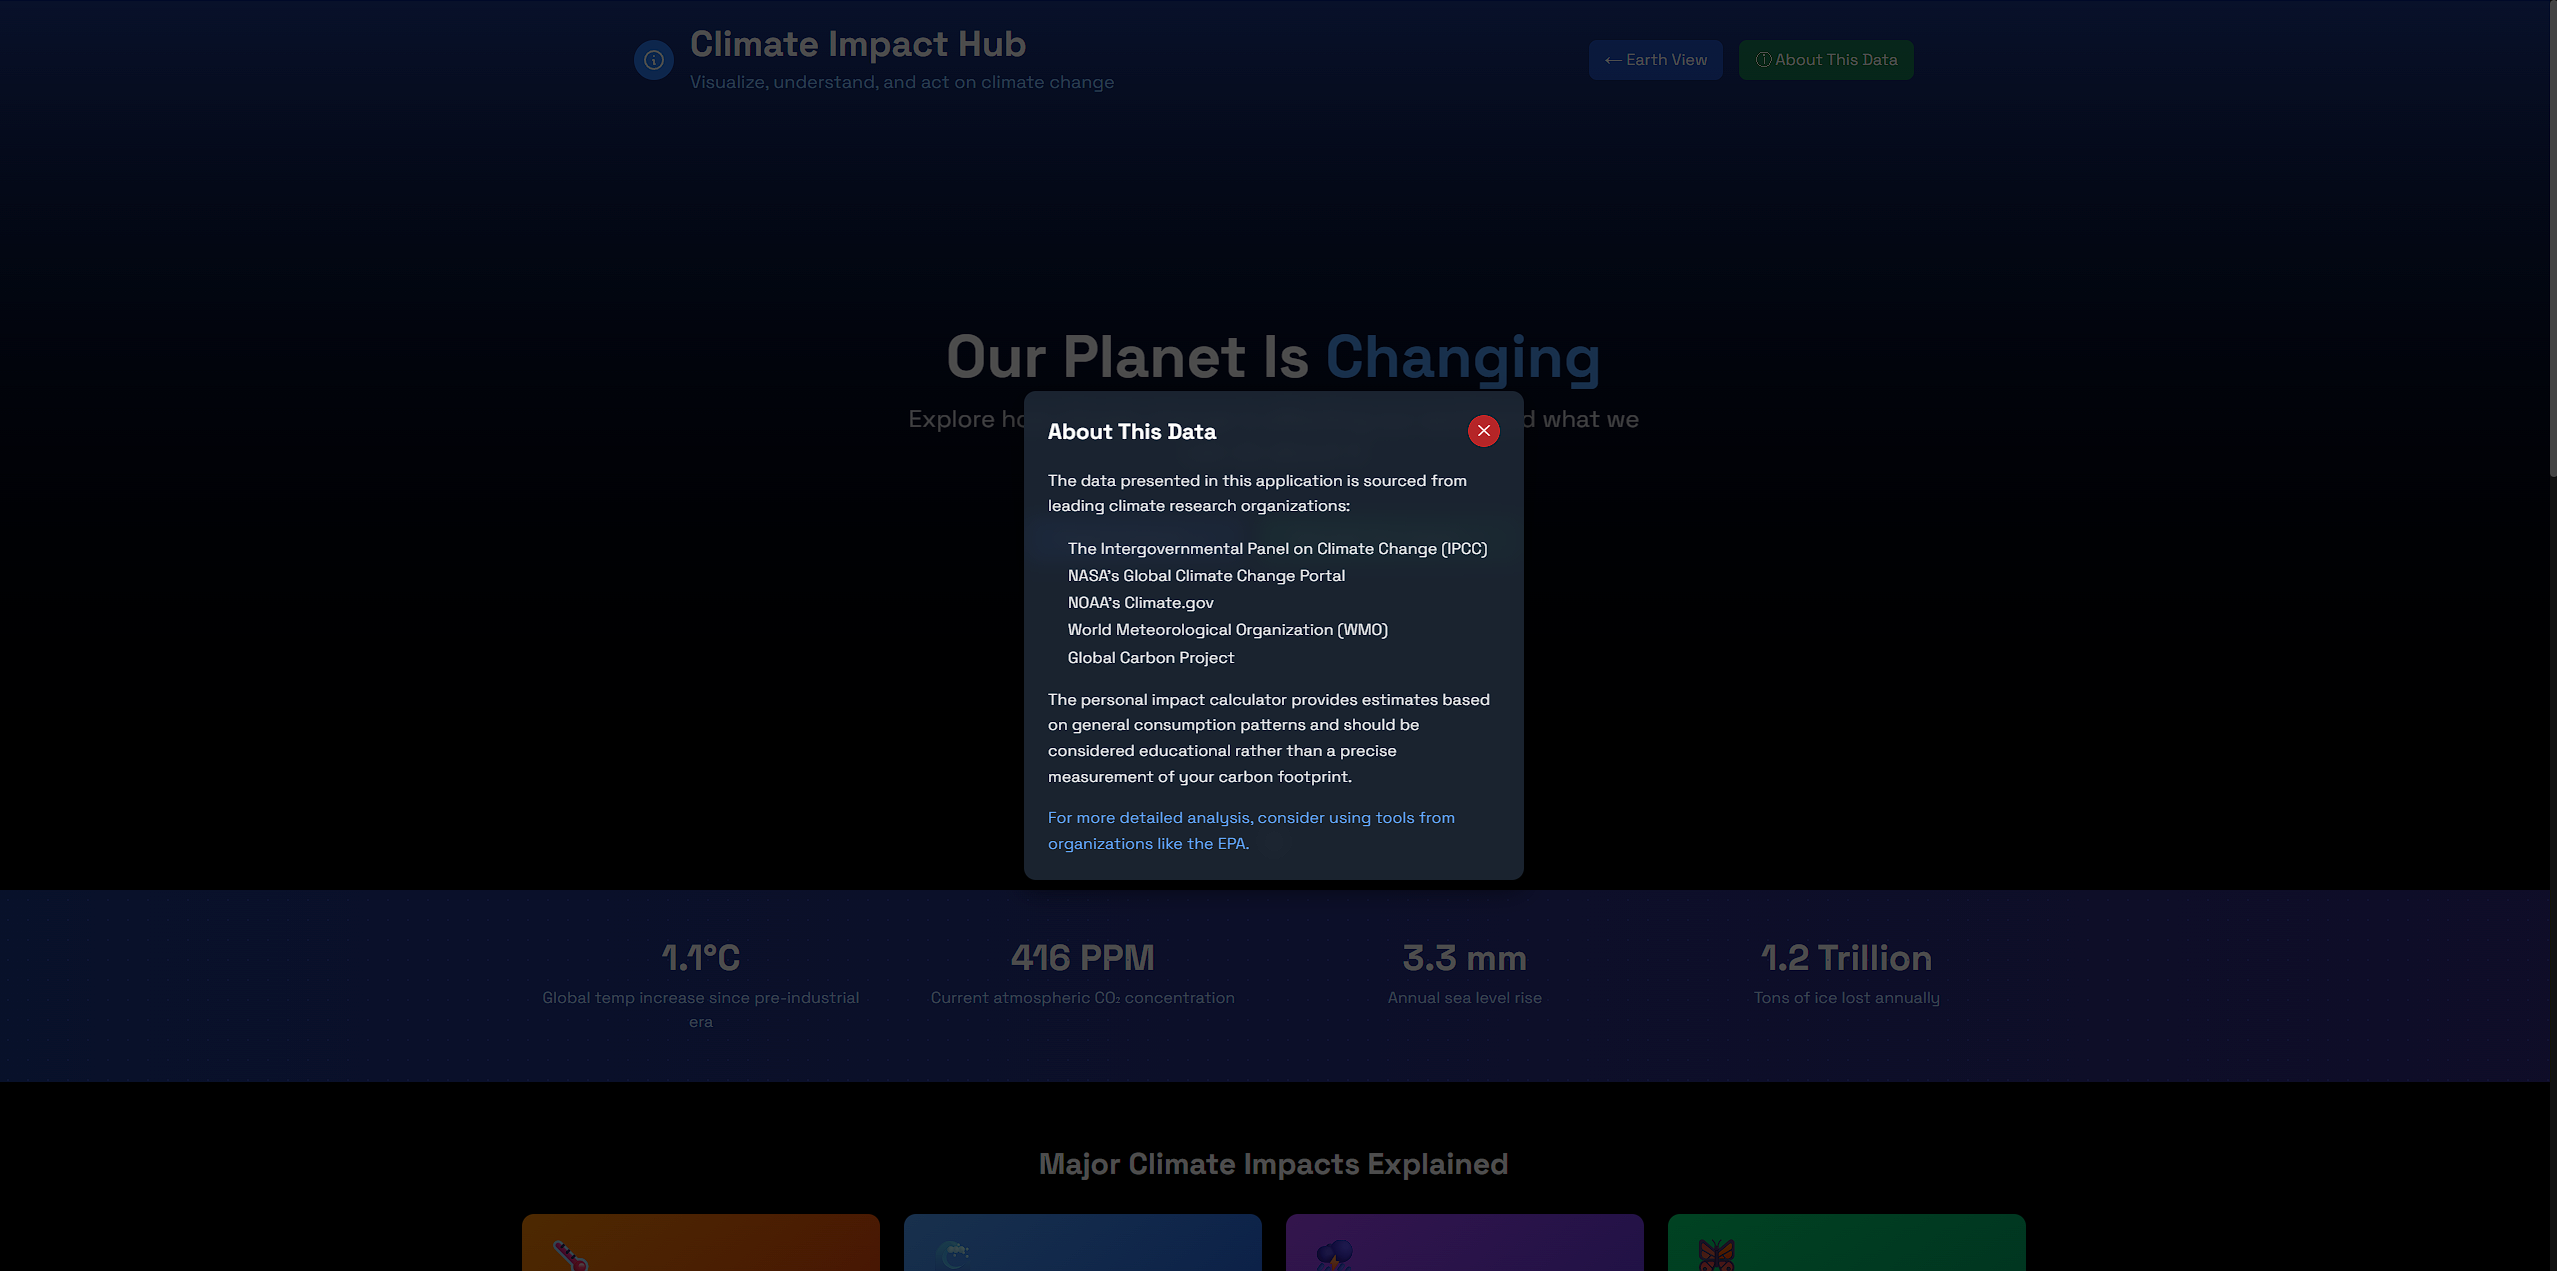Click the Climate Impact Hub title

(x=857, y=44)
